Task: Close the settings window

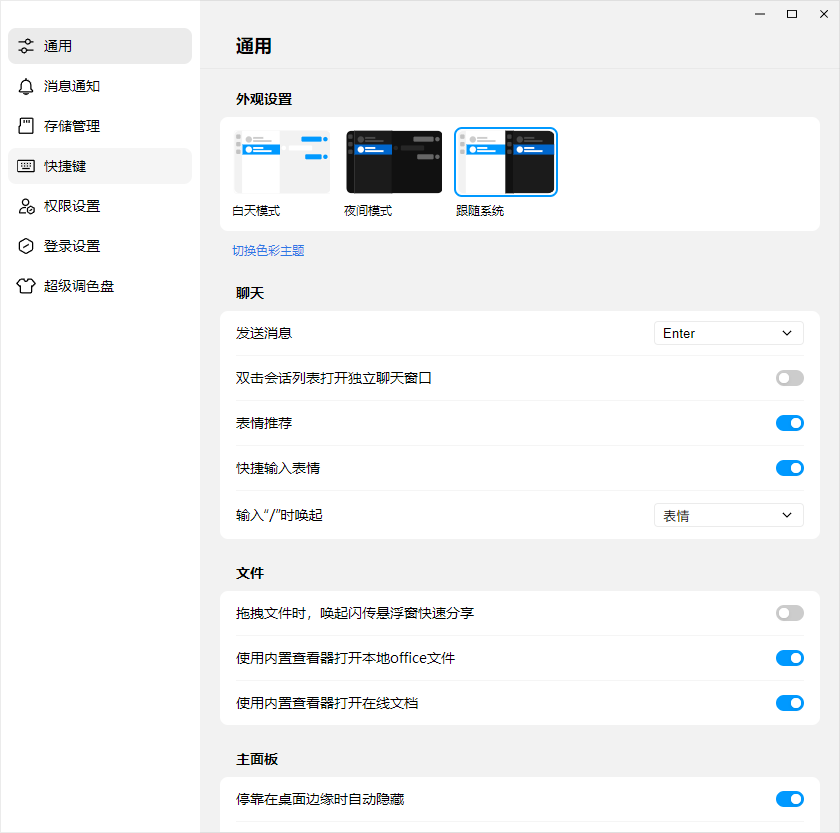Action: (x=824, y=14)
